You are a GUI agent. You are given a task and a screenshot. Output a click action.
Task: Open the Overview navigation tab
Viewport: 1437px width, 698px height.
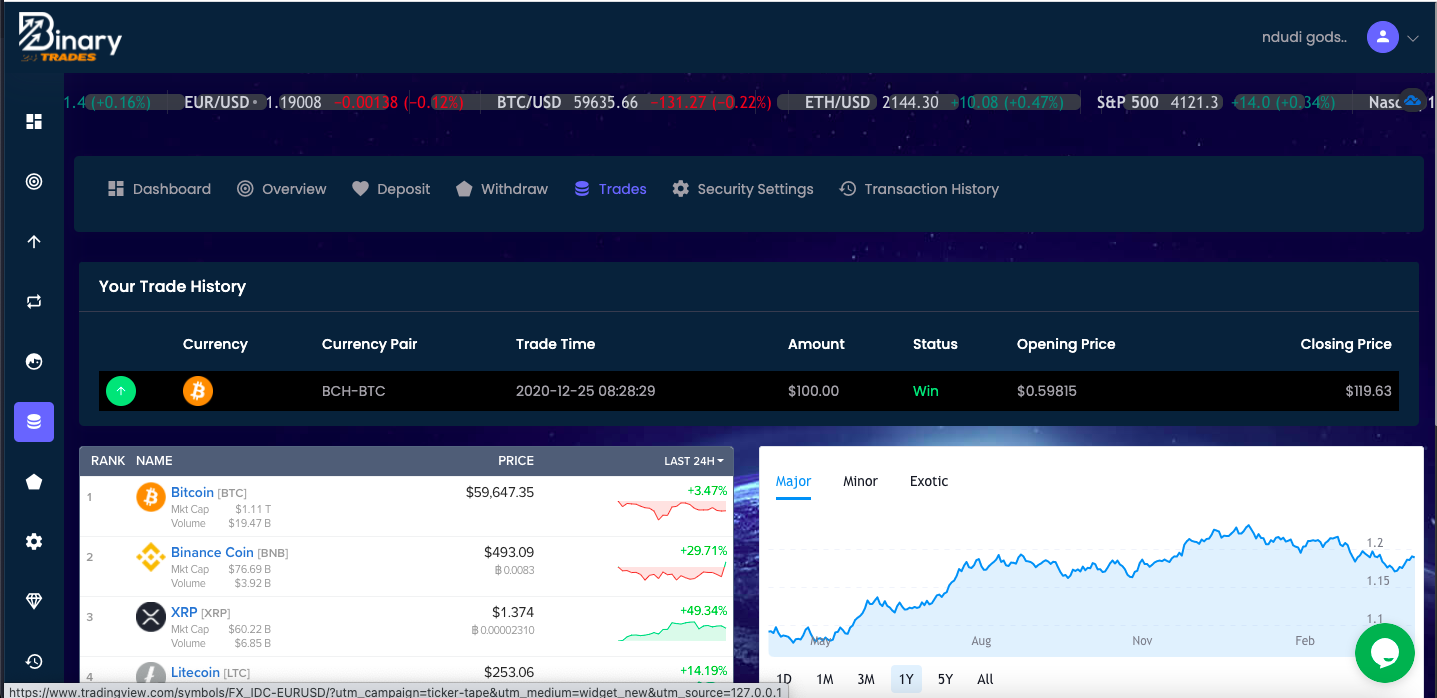pos(282,189)
